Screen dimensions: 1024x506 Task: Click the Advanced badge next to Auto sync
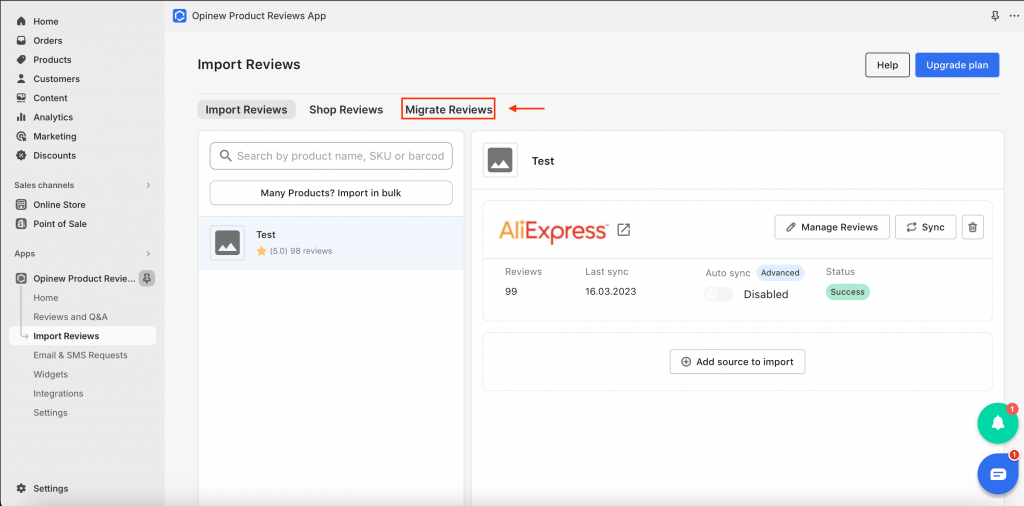(x=780, y=273)
